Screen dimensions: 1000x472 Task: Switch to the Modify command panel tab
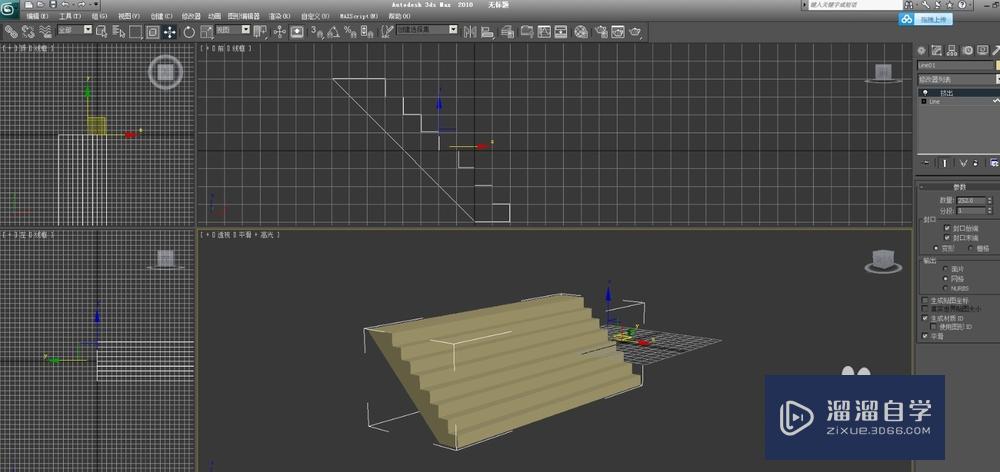pyautogui.click(x=936, y=51)
